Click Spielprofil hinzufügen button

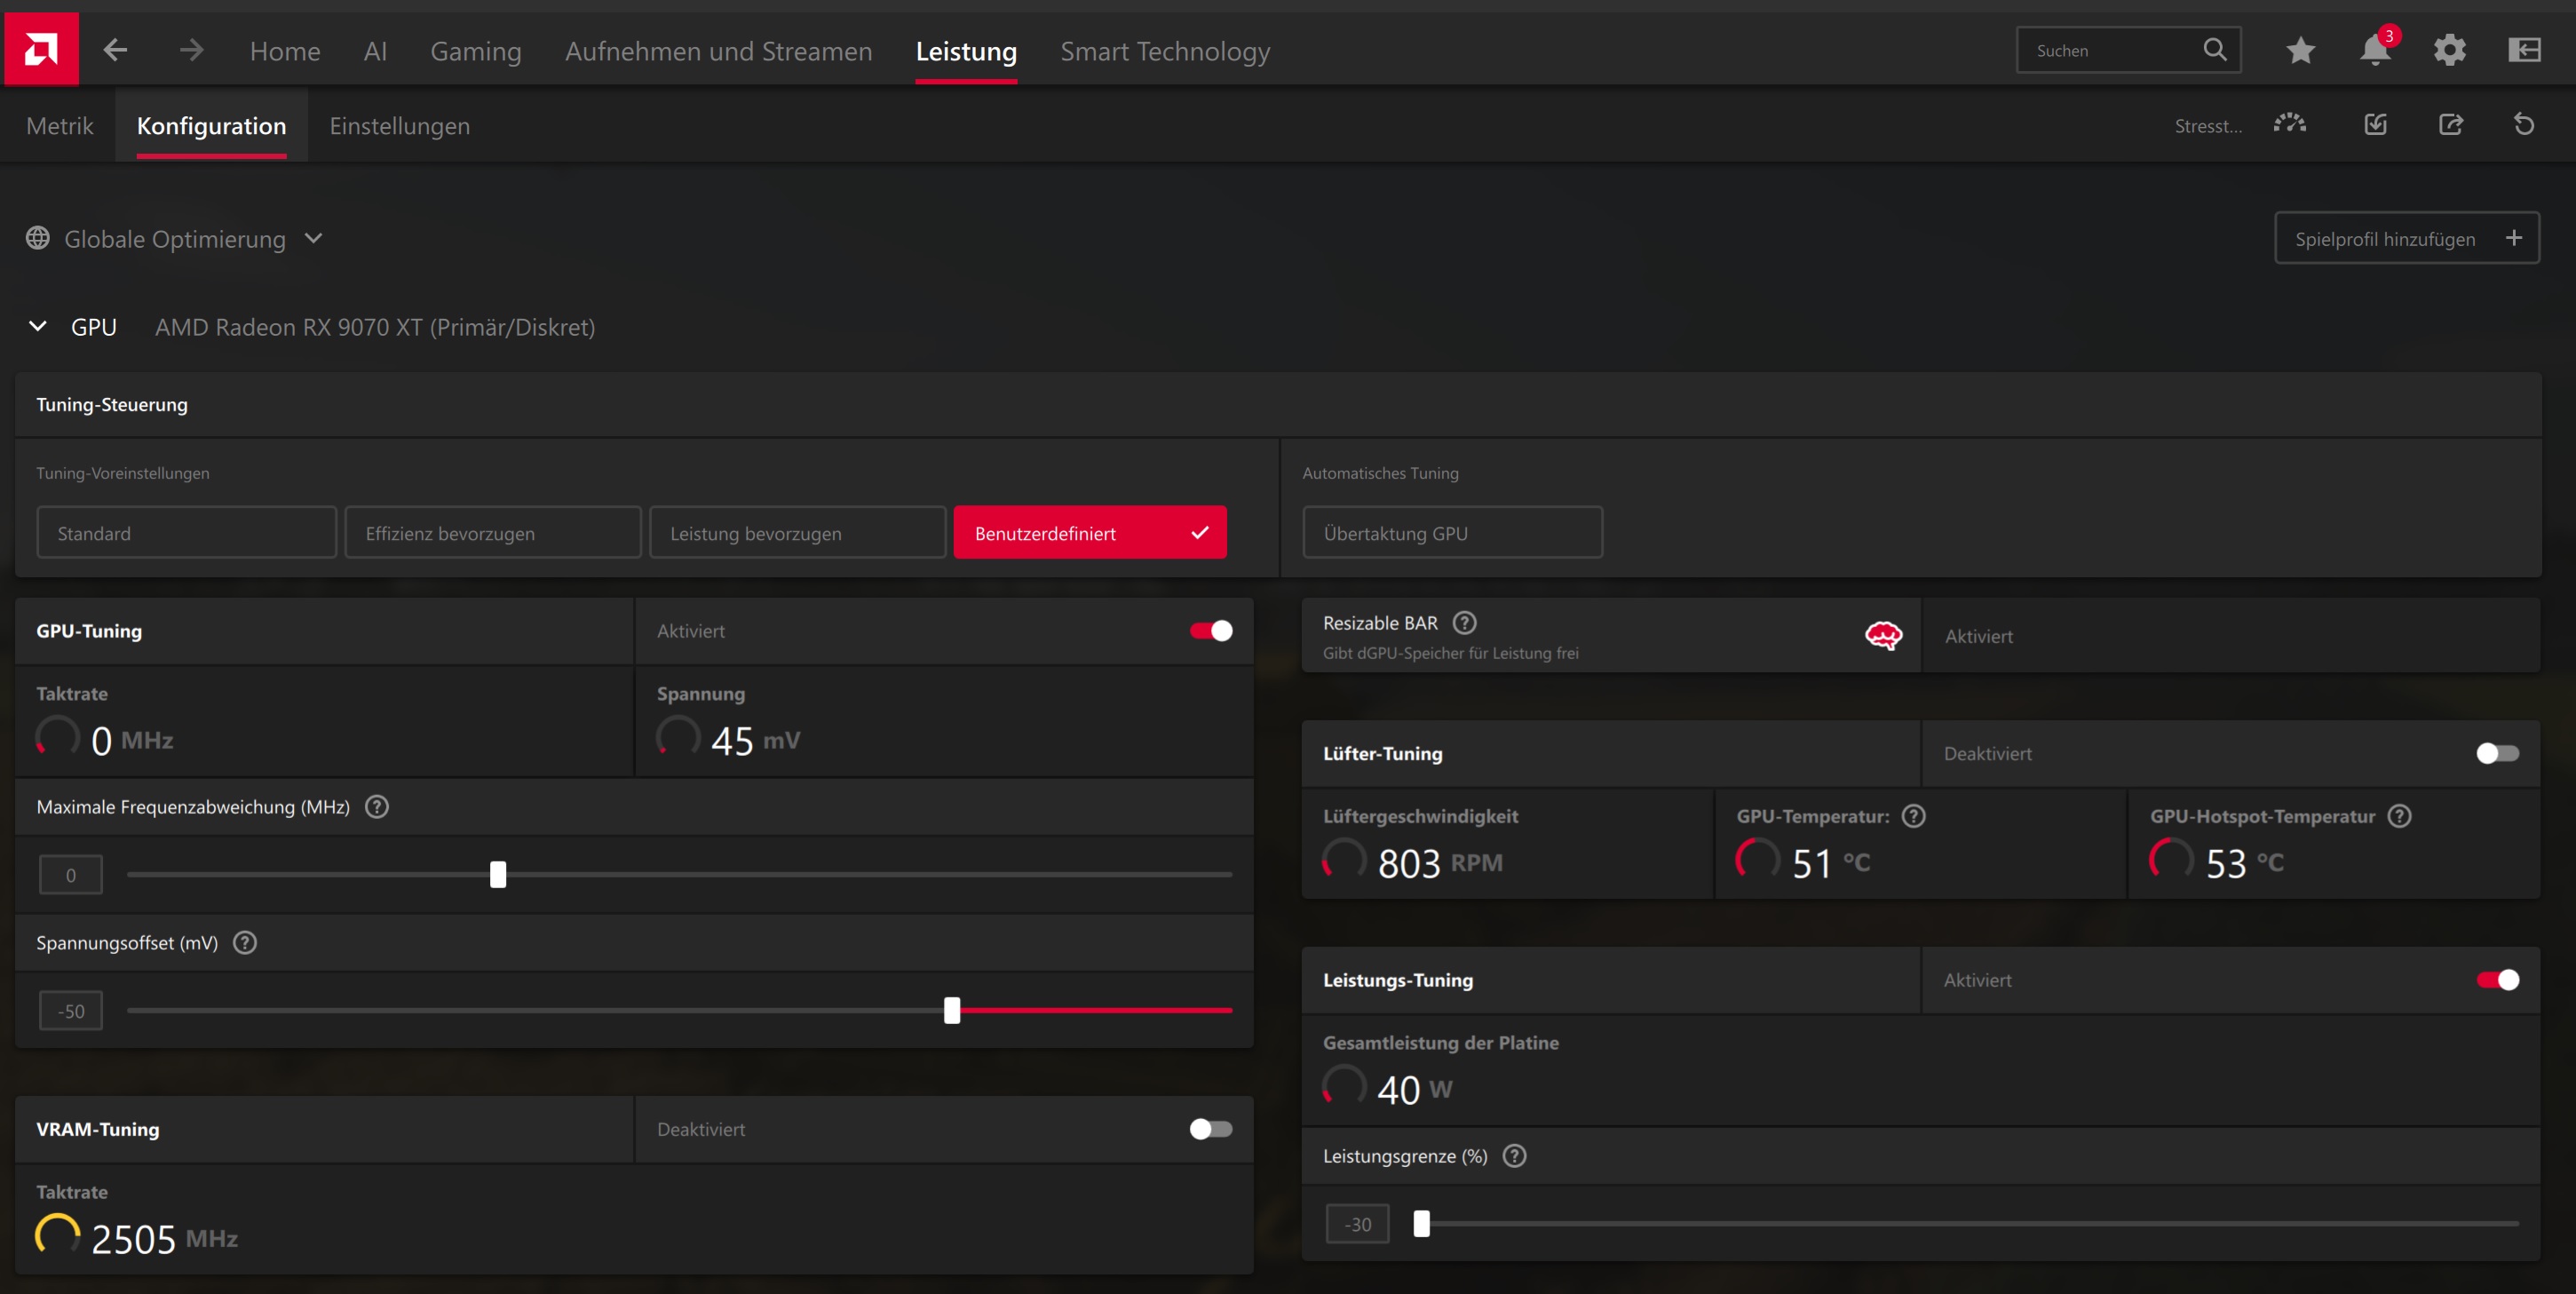(2407, 238)
